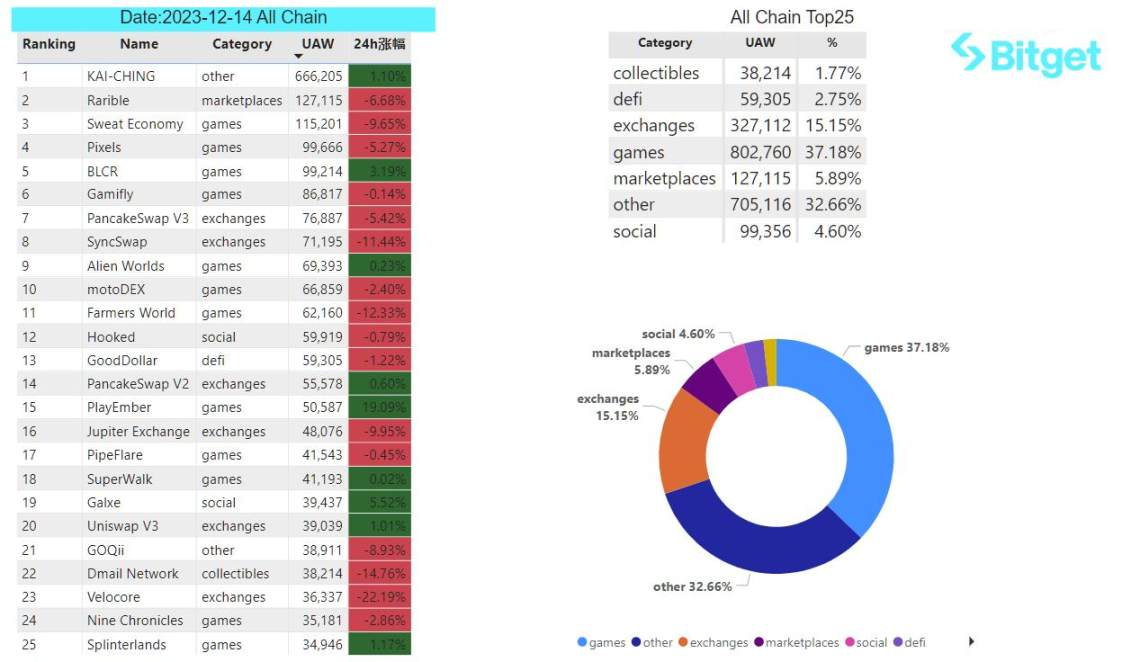Sort the table by Category header

click(241, 44)
